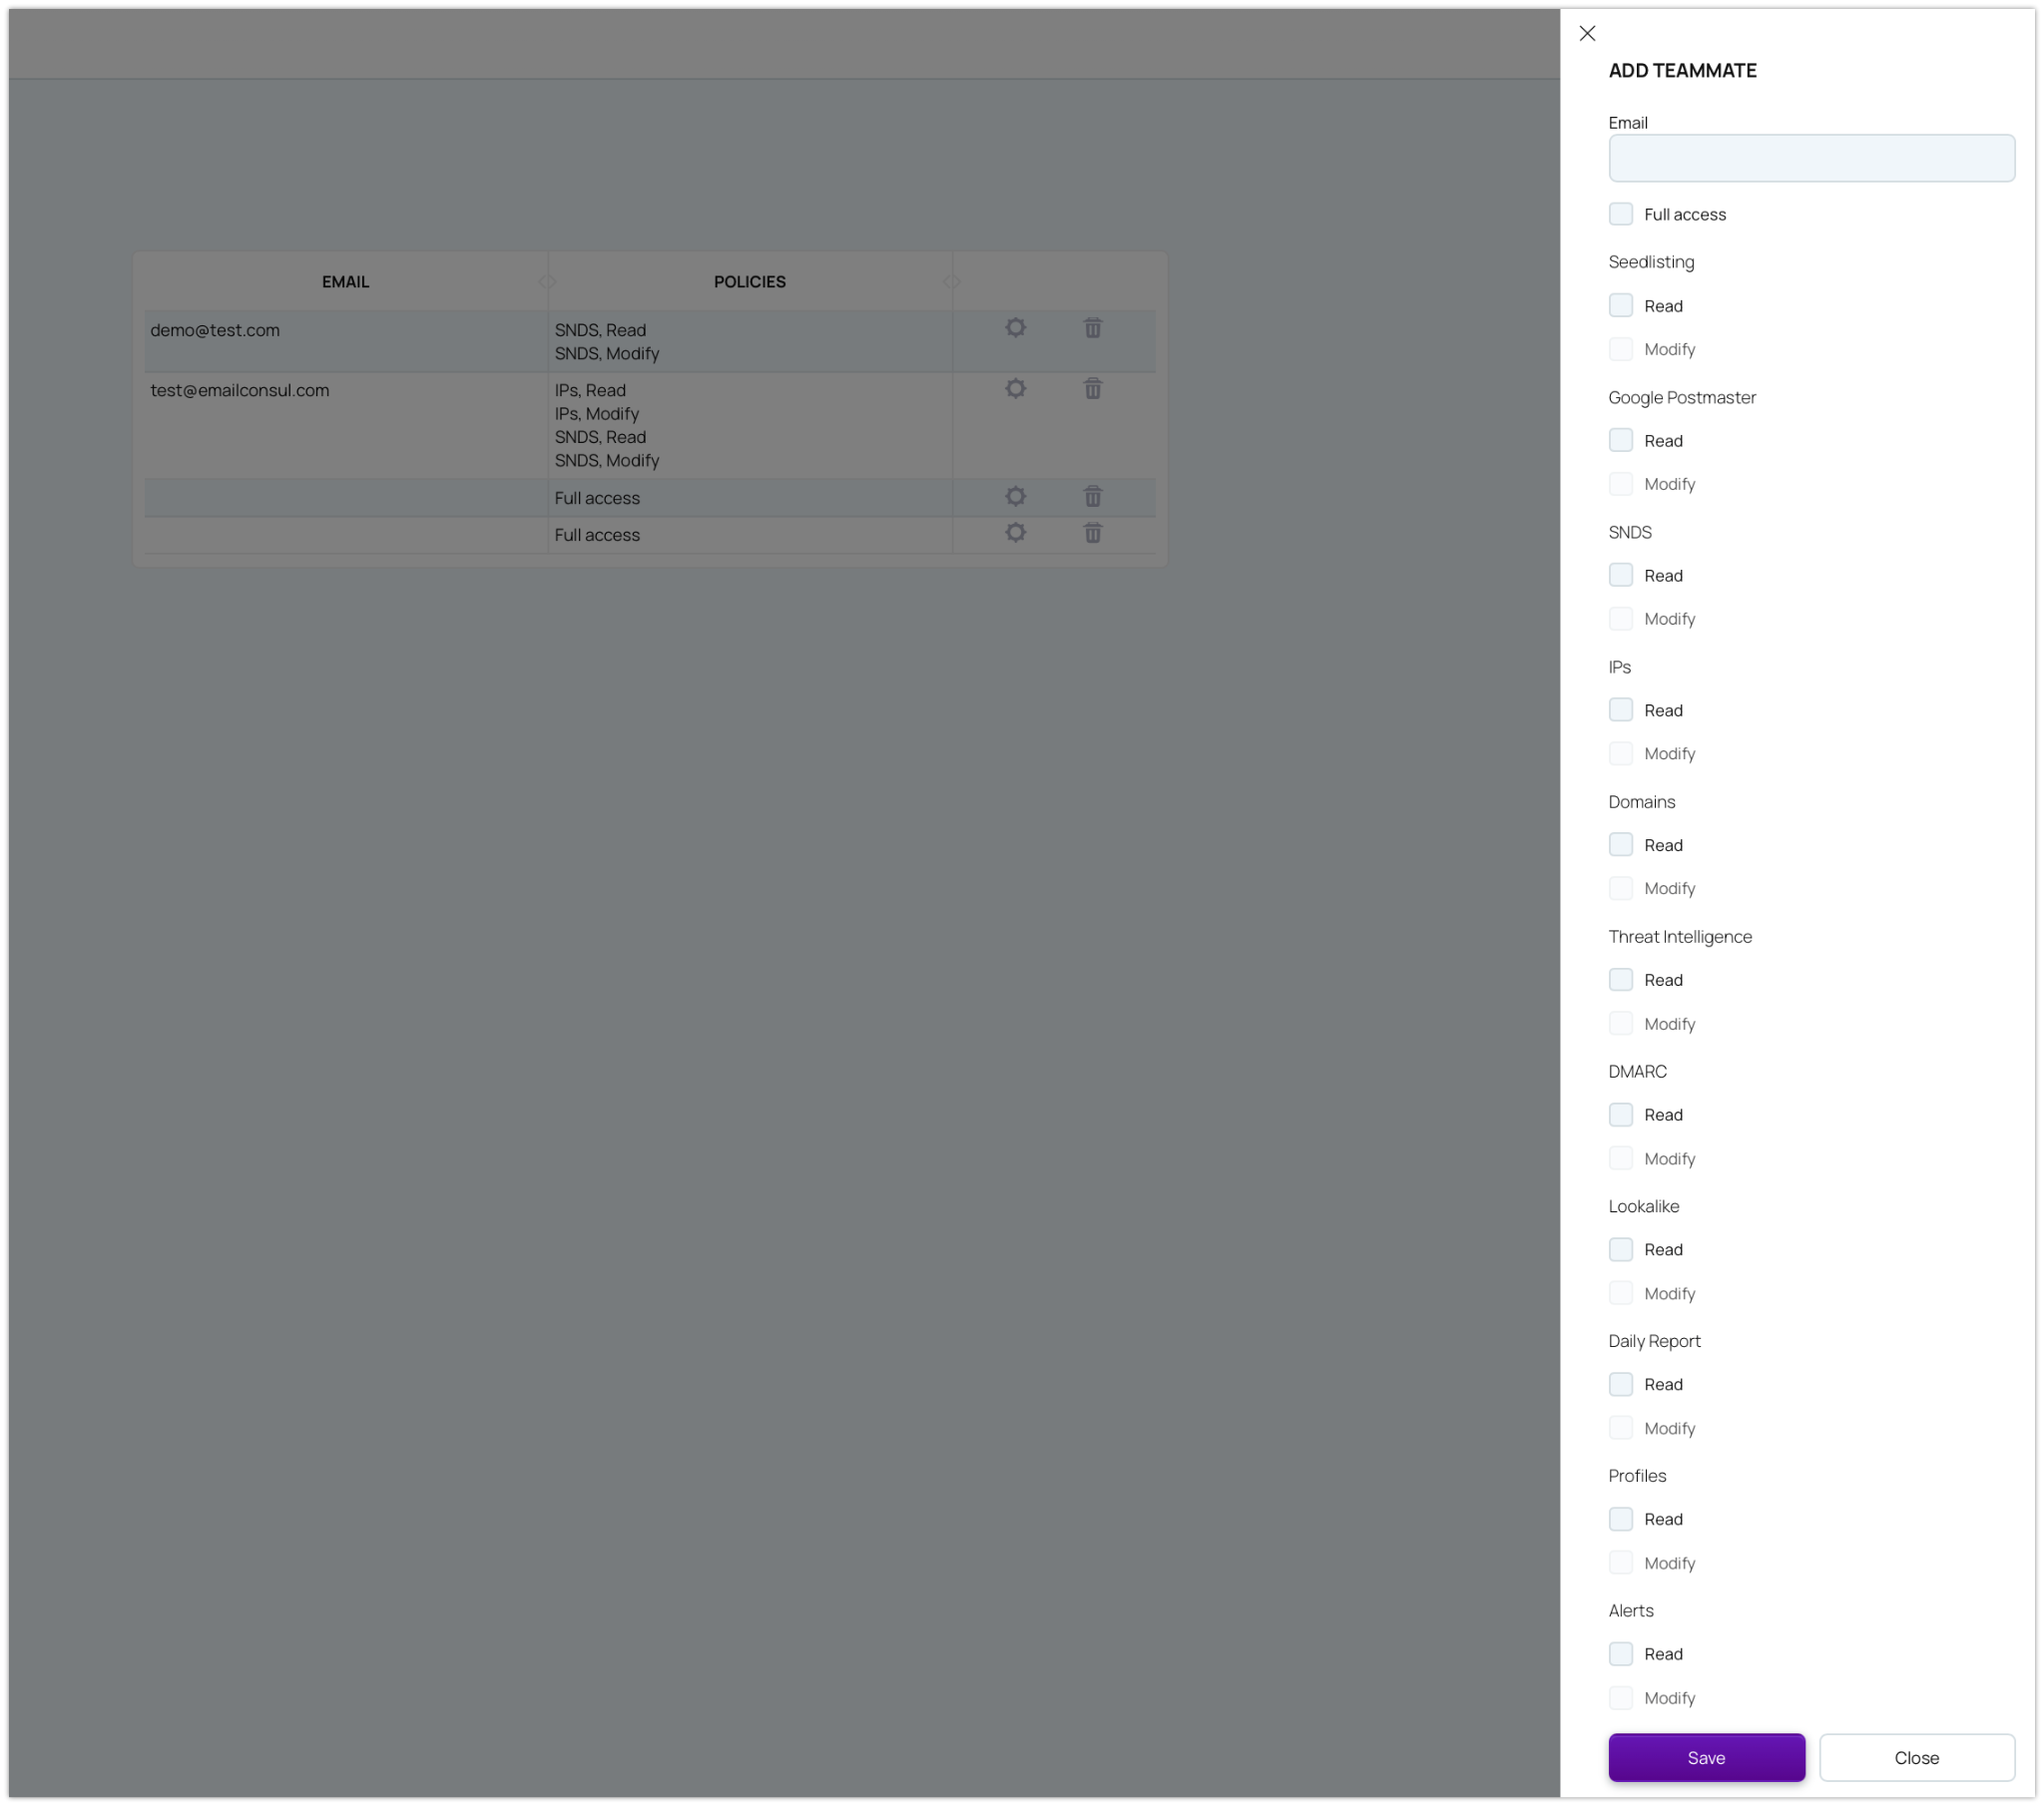
Task: Click the Close button to dismiss panel
Action: coord(1916,1757)
